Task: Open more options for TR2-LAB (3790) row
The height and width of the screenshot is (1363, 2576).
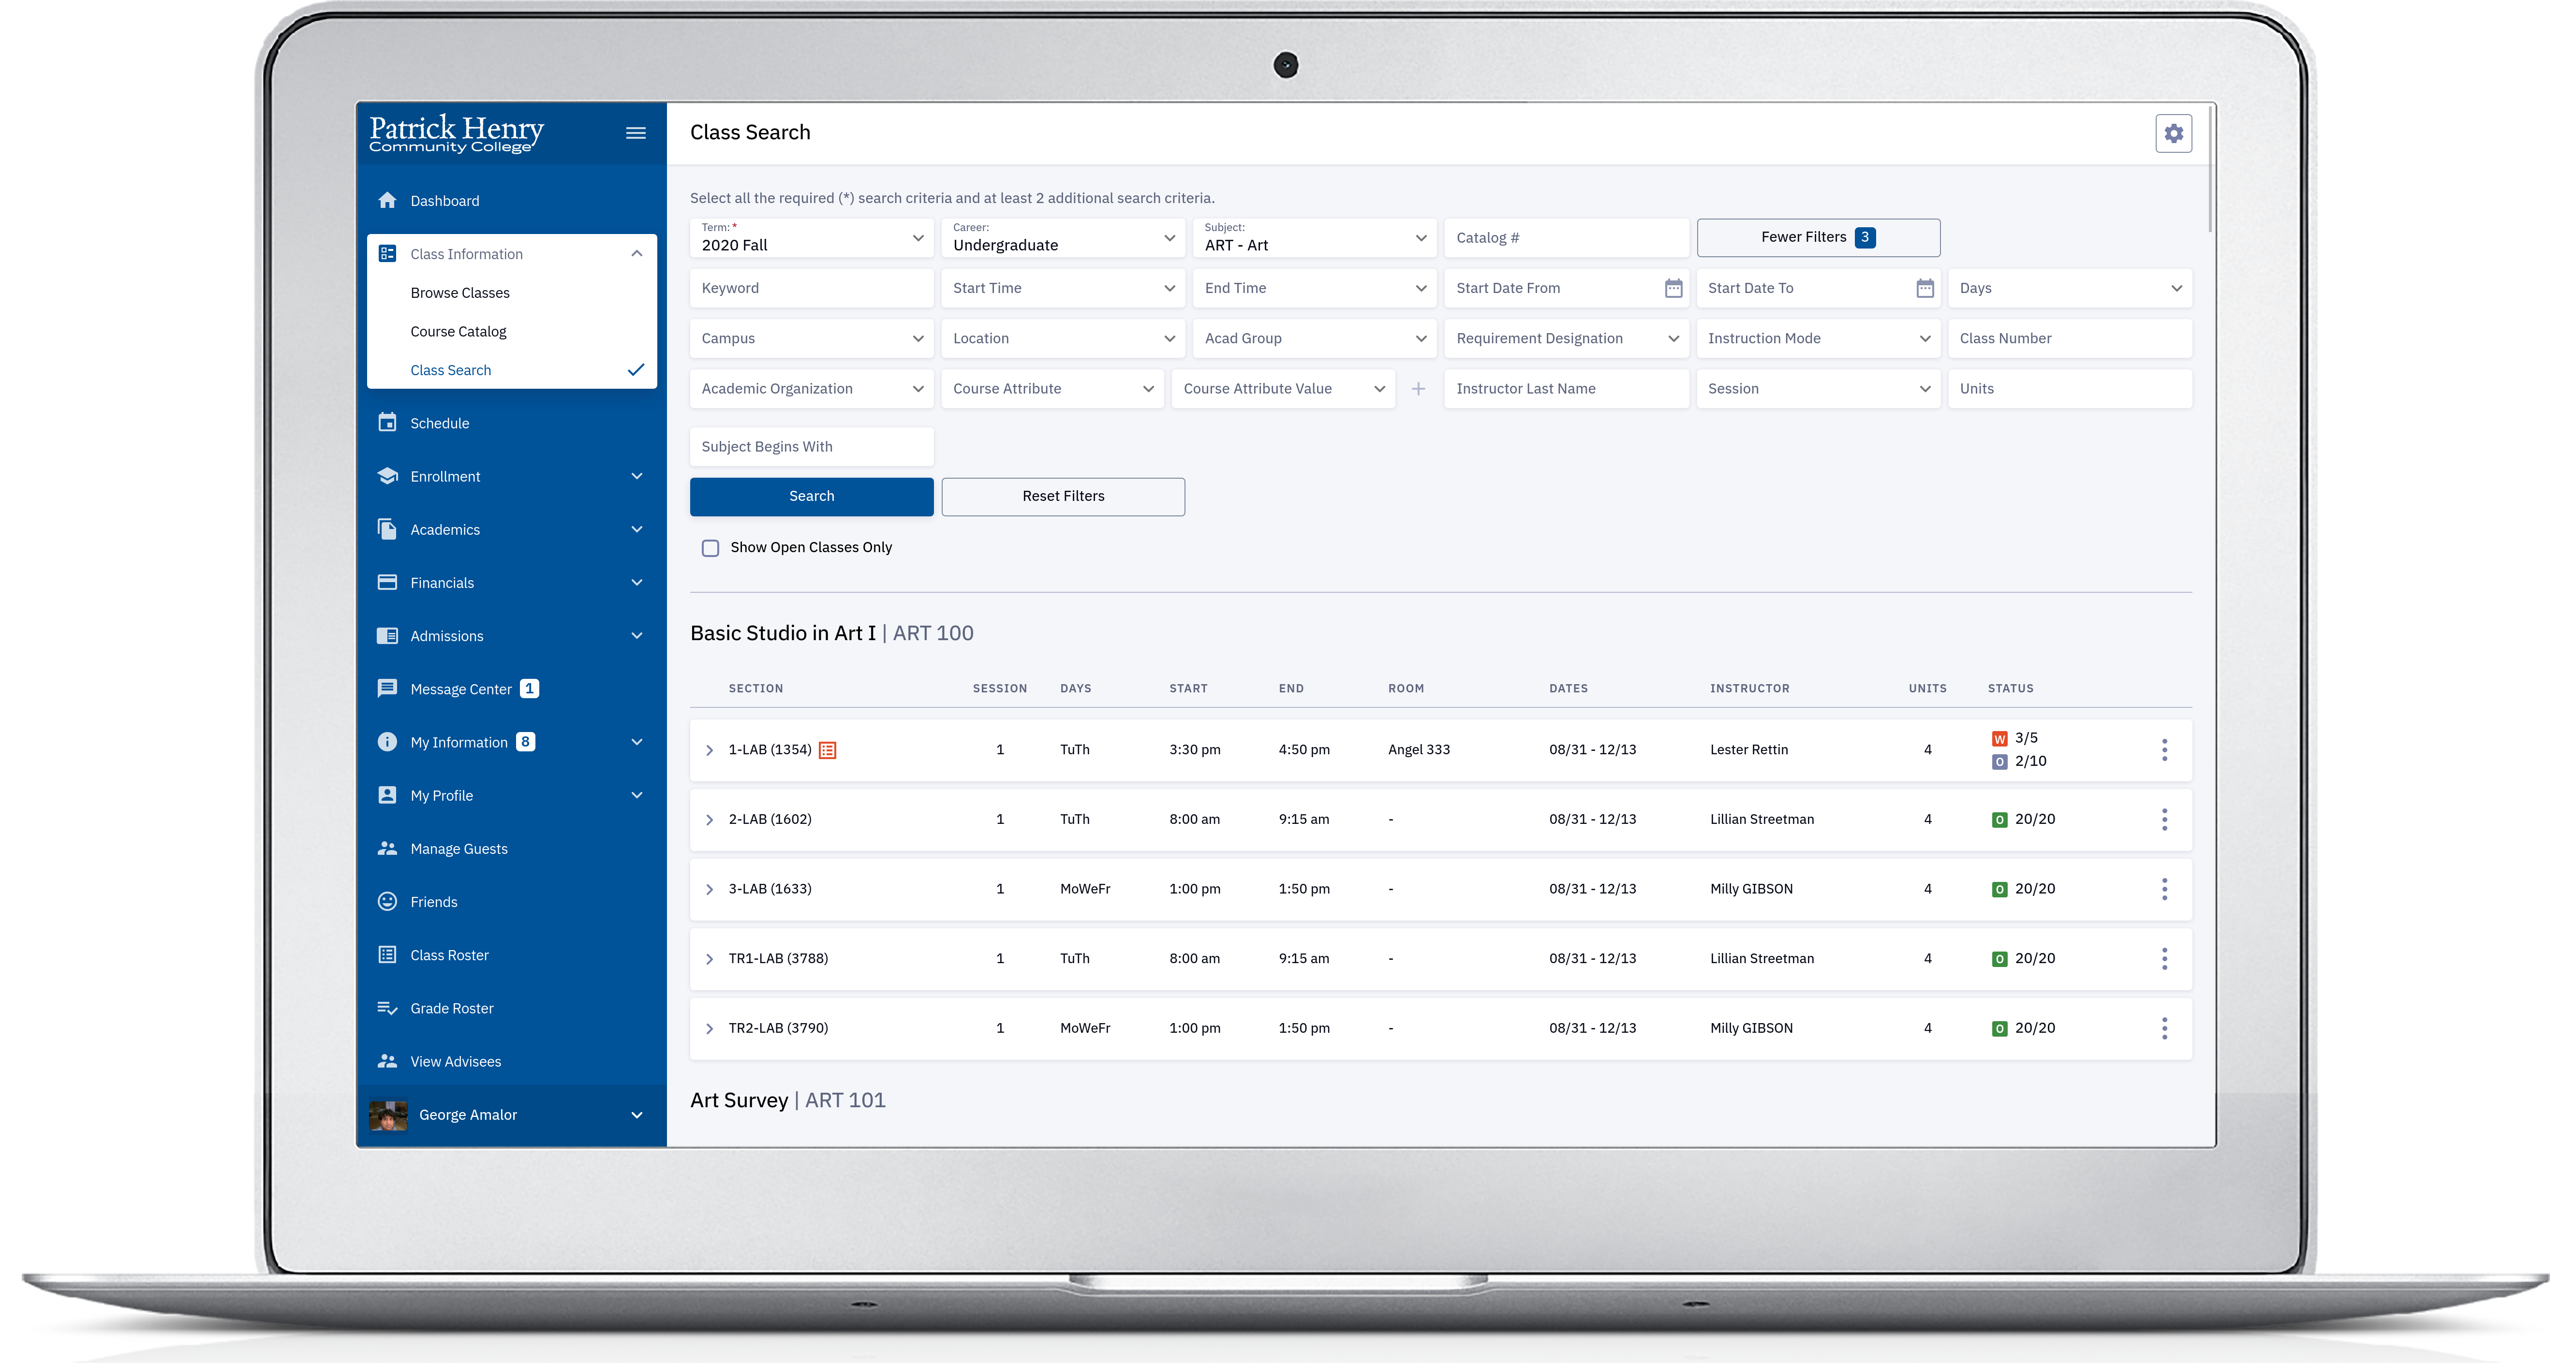Action: click(2164, 1028)
